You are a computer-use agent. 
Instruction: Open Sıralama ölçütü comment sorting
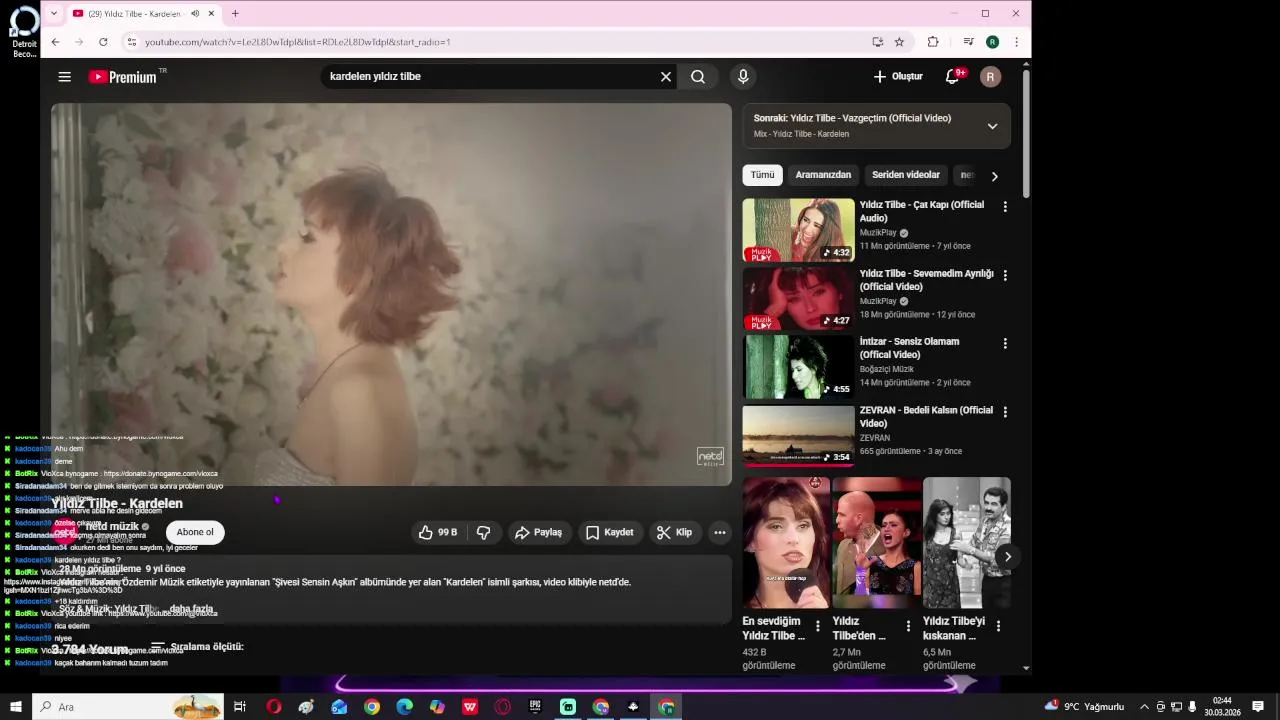[x=197, y=647]
